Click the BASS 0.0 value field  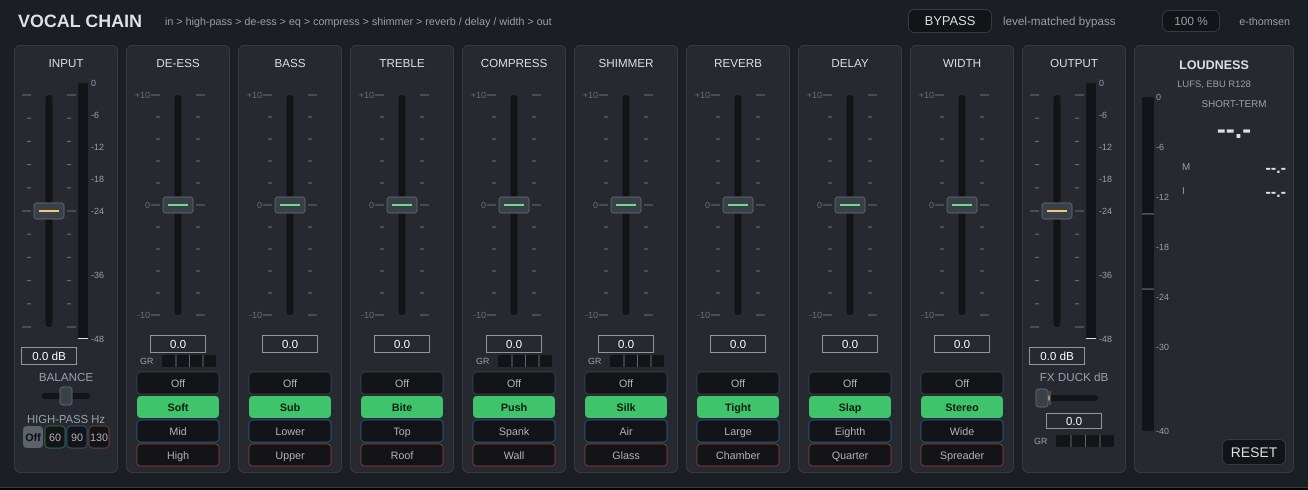pos(290,344)
